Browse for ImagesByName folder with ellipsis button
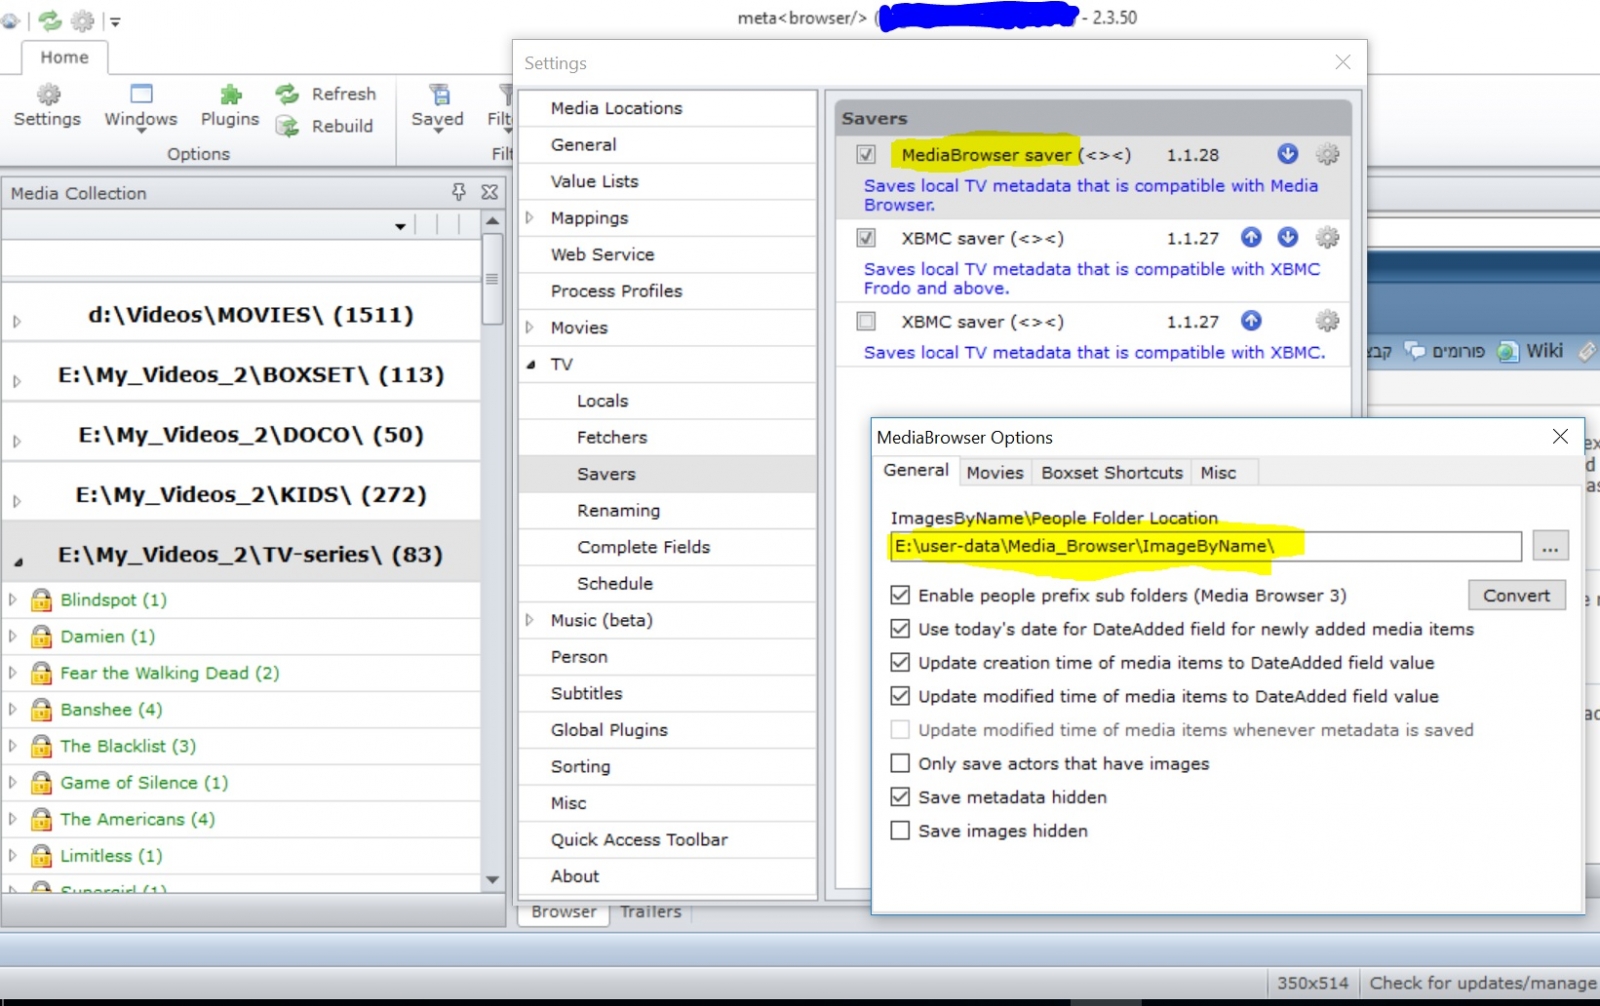Image resolution: width=1600 pixels, height=1006 pixels. (1550, 546)
